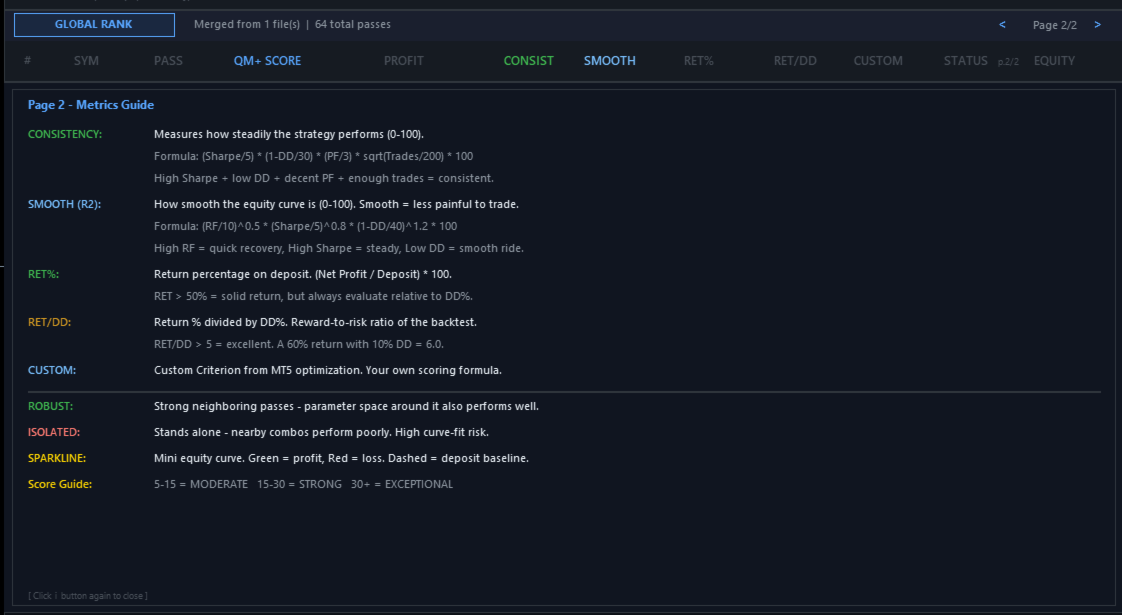1122x615 pixels.
Task: Sort by QM+ SCORE column
Action: point(267,61)
